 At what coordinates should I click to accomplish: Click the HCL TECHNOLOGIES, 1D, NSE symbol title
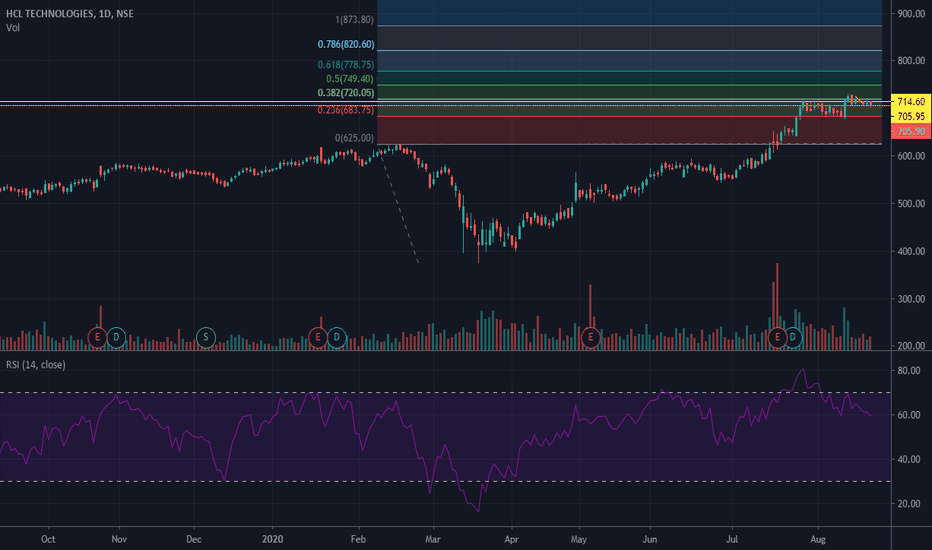(70, 13)
